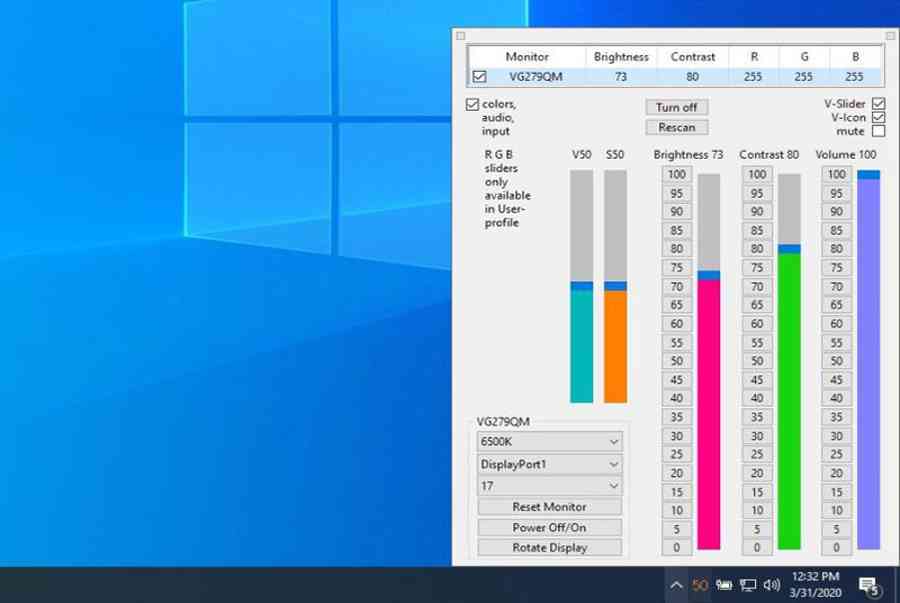The width and height of the screenshot is (900, 603).
Task: Click the Reset Monitor button
Action: [x=549, y=507]
